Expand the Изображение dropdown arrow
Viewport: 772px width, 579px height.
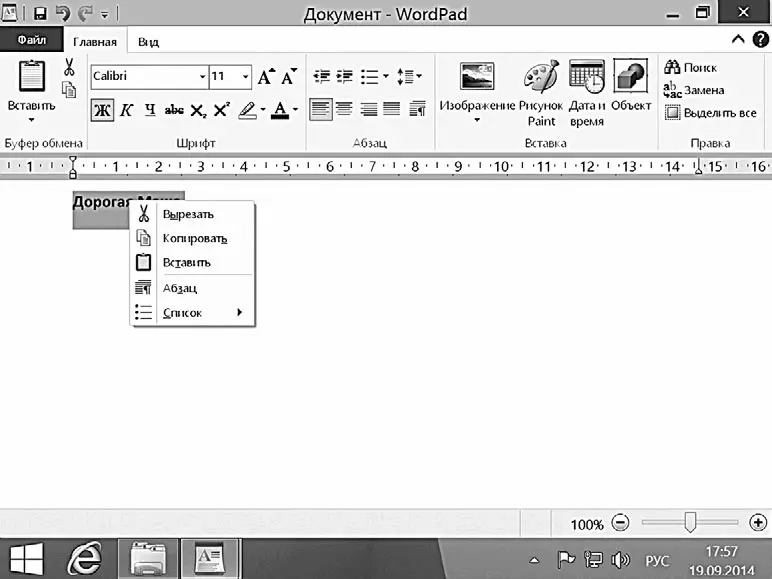point(477,120)
